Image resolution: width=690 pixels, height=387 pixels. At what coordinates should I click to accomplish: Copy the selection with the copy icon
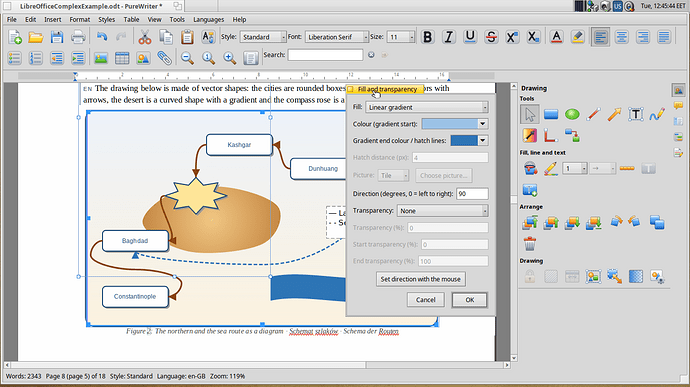pos(166,37)
